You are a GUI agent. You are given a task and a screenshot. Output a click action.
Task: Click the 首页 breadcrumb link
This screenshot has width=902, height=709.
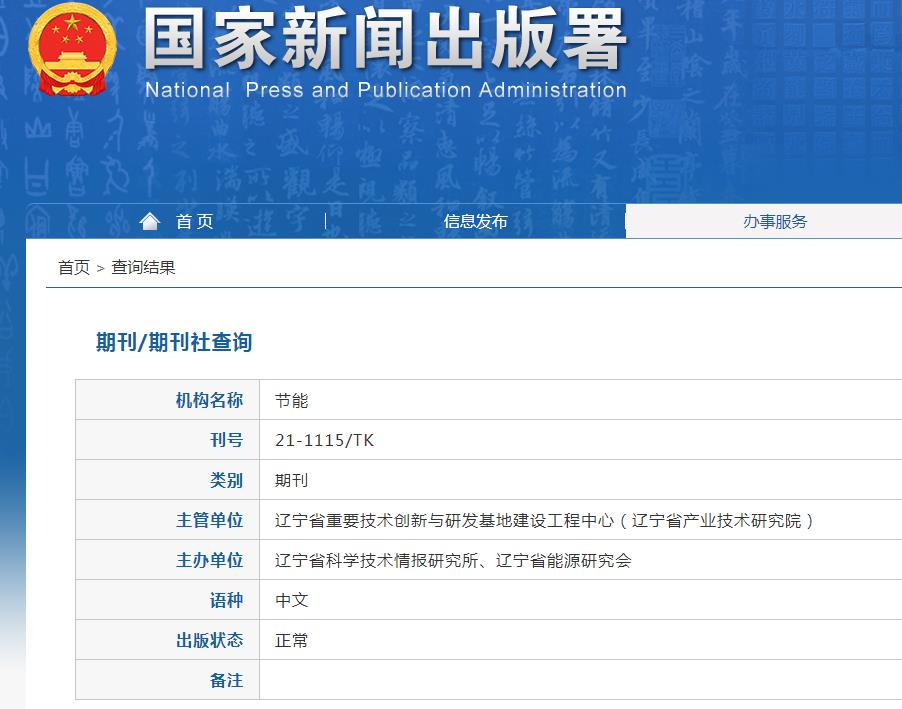click(x=73, y=266)
